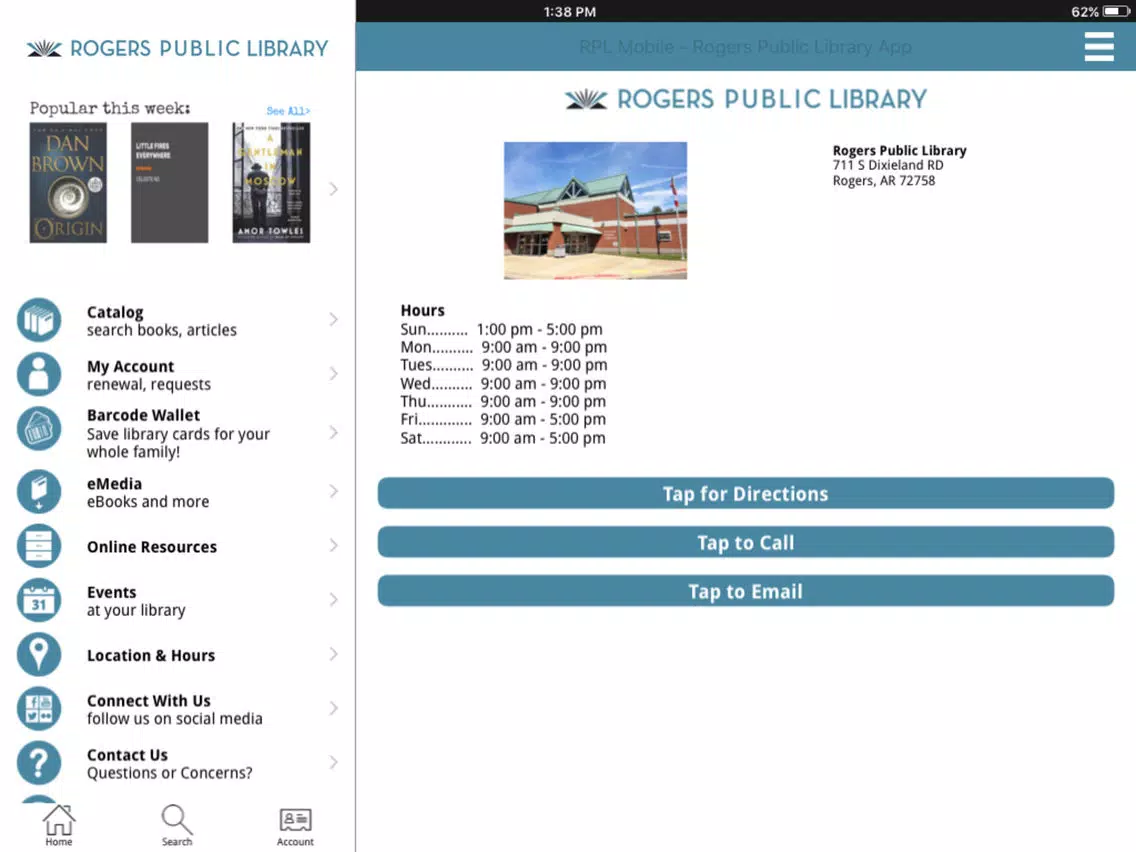This screenshot has width=1136, height=852.
Task: Open the Account tab
Action: (x=295, y=827)
